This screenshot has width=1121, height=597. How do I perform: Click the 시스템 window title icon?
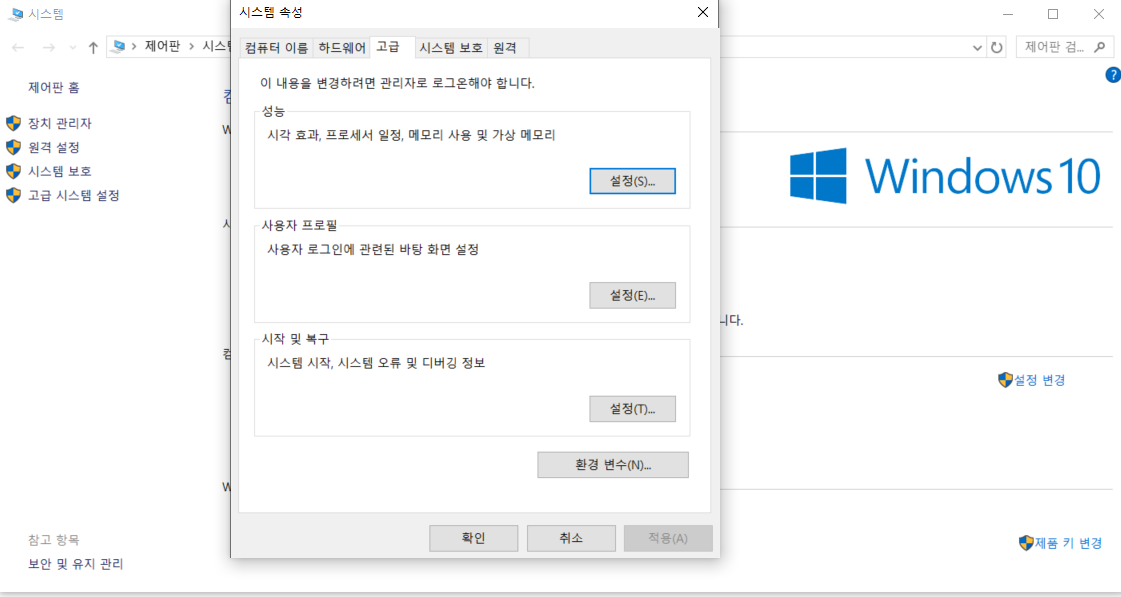(15, 14)
